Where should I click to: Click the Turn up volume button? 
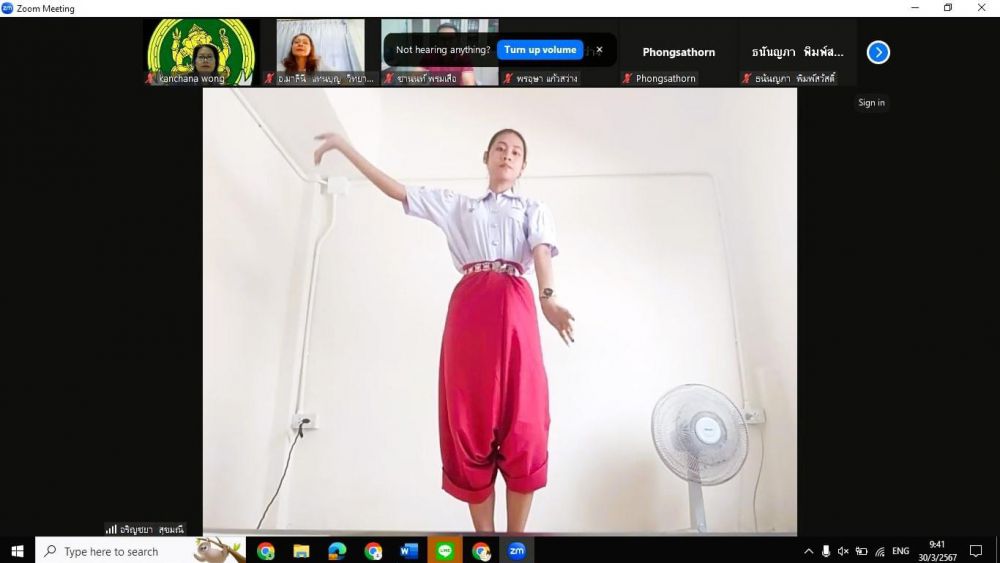pos(540,50)
